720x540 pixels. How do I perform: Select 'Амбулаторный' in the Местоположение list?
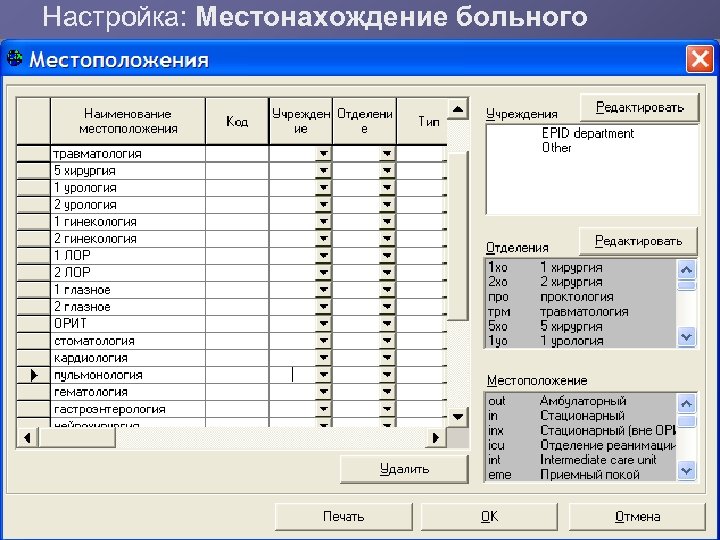click(x=581, y=401)
